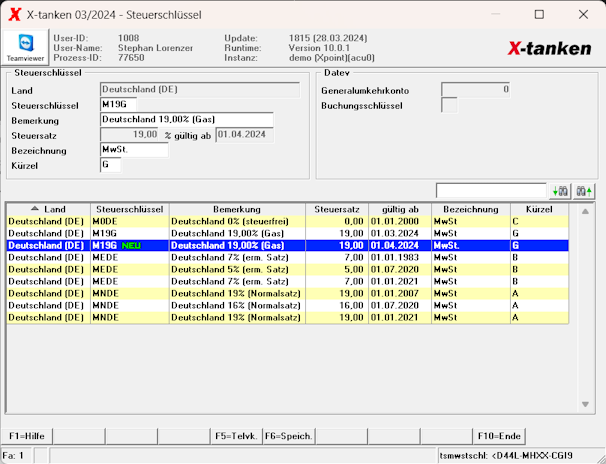Select the M19G row valid from 01.03.2024

point(288,233)
